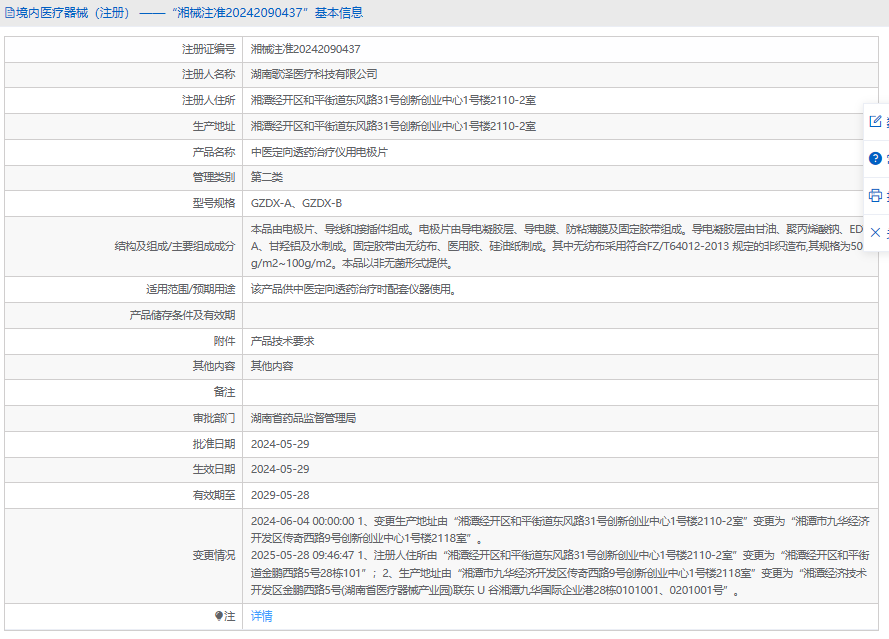Click the 生效日期 row label
The width and height of the screenshot is (889, 639).
tap(214, 469)
